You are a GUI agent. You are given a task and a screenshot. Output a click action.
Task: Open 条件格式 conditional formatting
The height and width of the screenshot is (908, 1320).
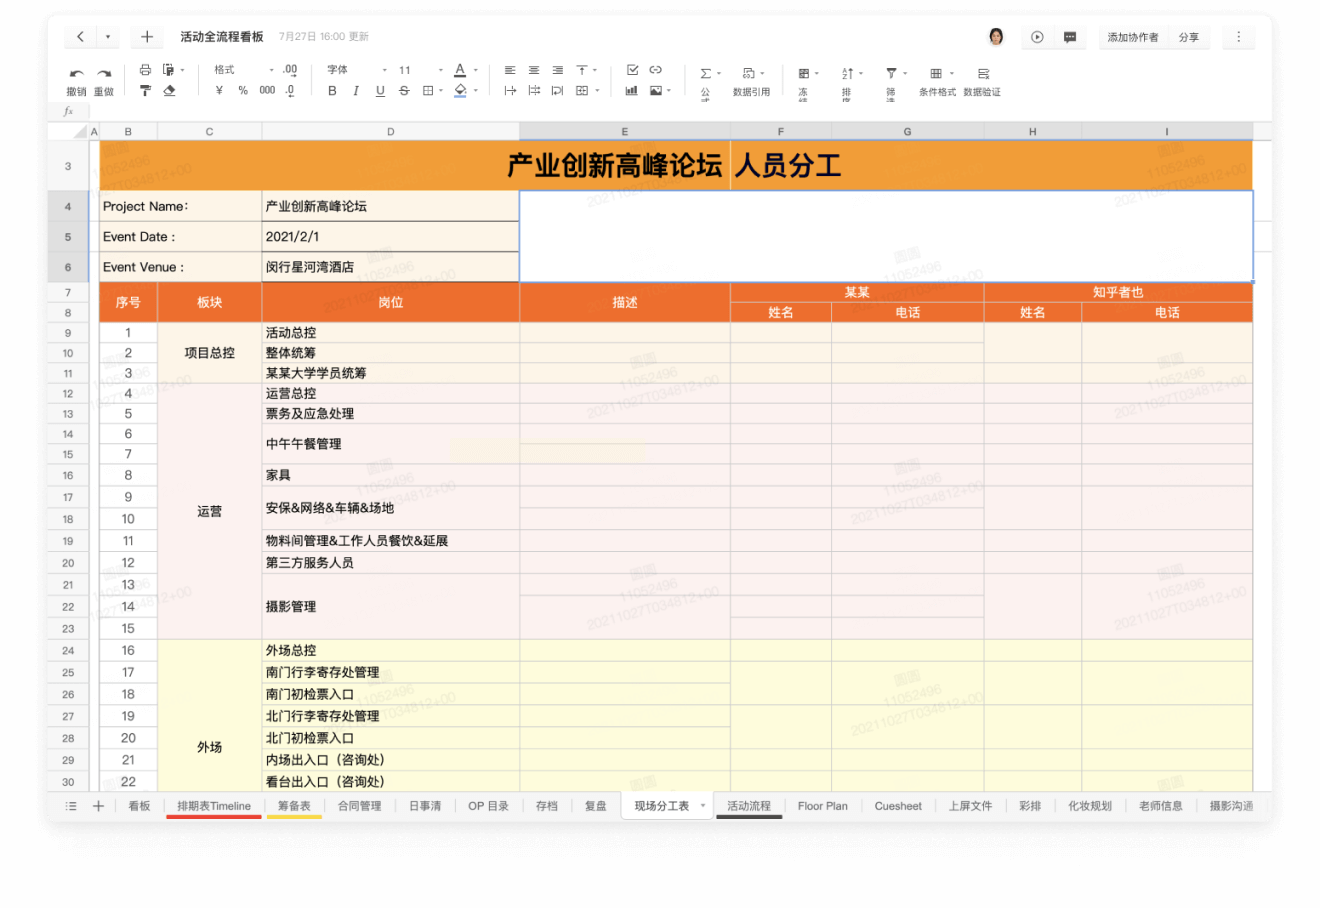[x=938, y=80]
